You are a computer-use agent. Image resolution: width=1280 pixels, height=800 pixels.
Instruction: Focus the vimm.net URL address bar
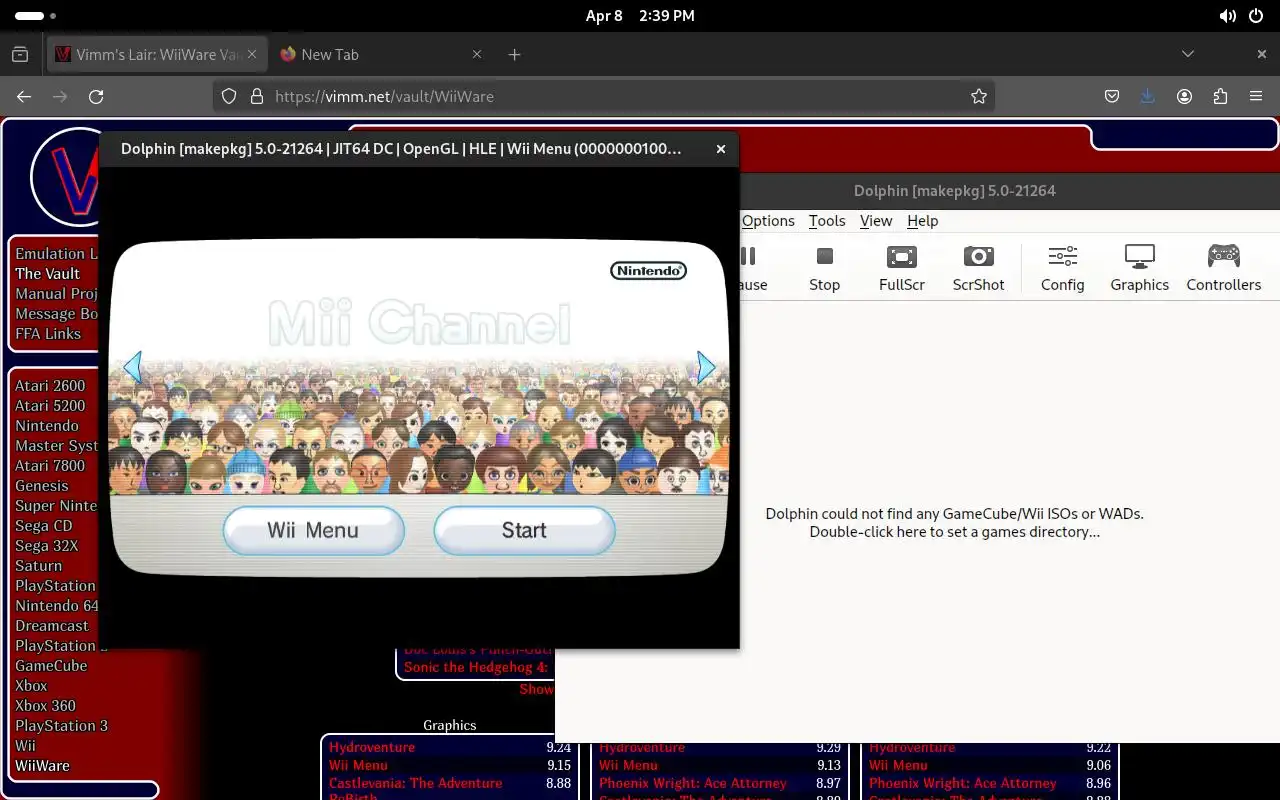pyautogui.click(x=603, y=97)
